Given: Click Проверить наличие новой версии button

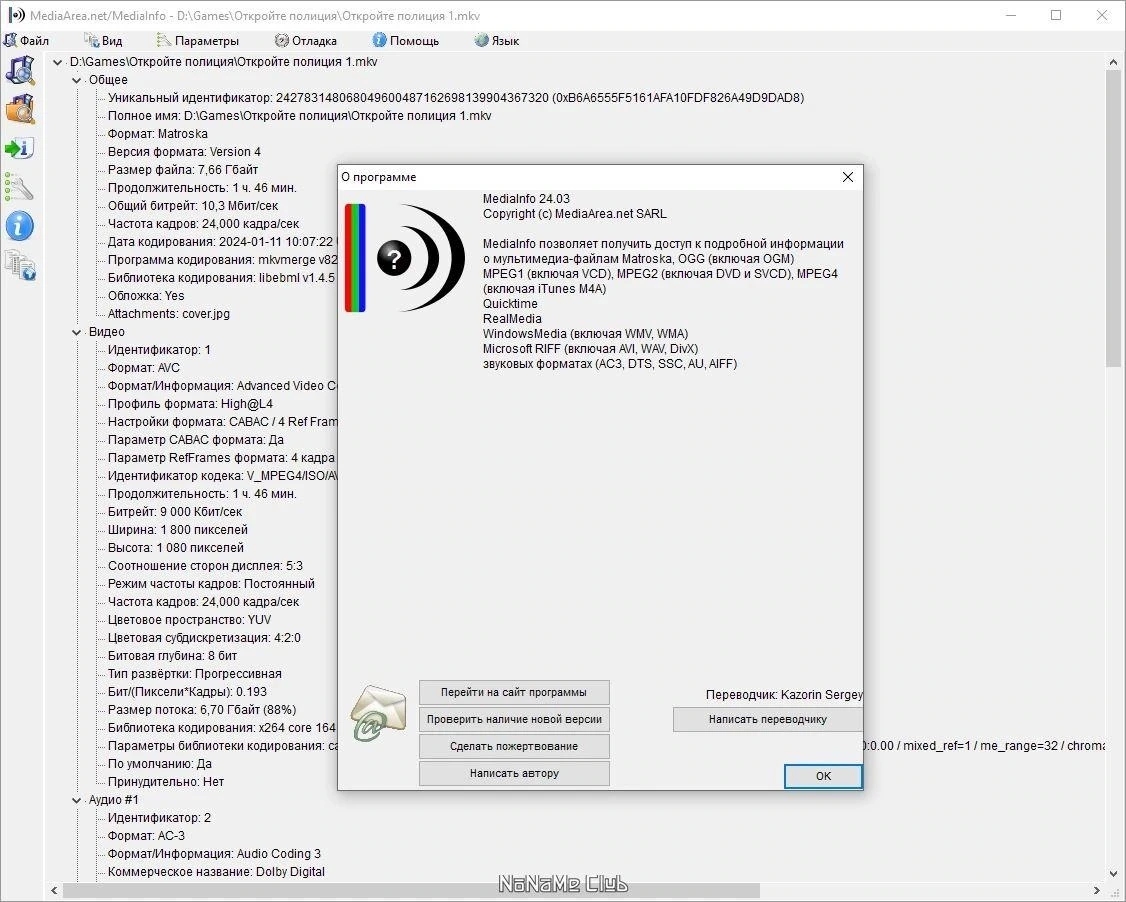Looking at the screenshot, I should tap(514, 720).
